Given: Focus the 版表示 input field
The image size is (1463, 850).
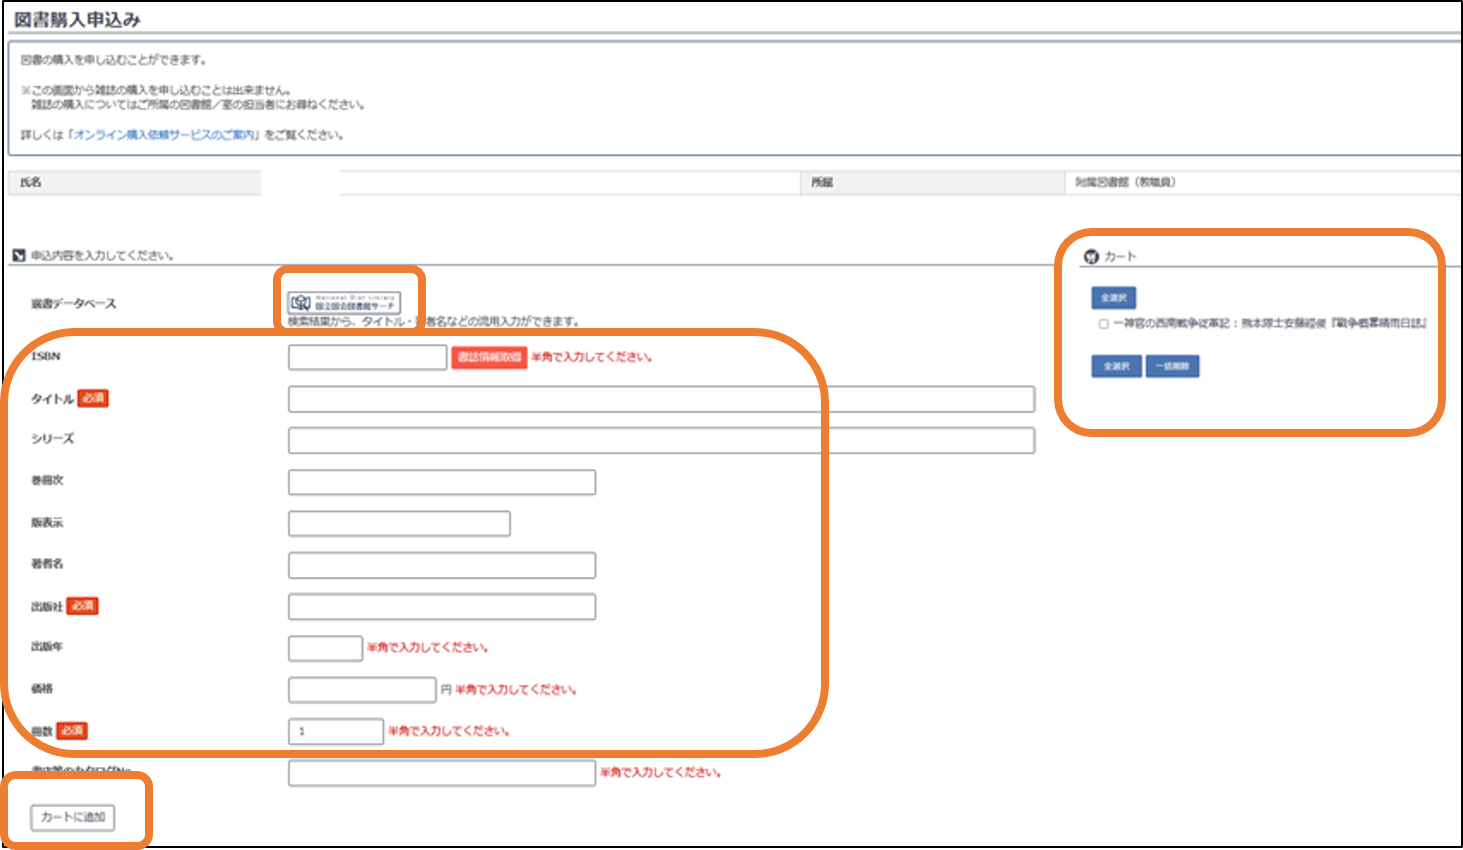Looking at the screenshot, I should tap(399, 523).
